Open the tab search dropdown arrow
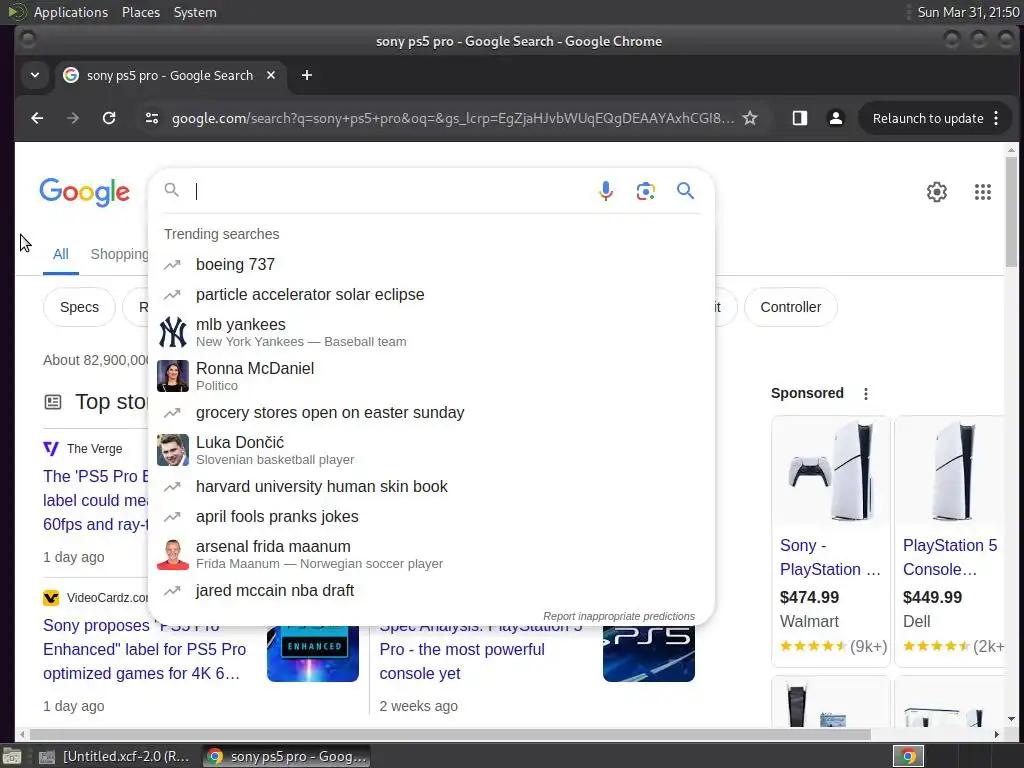Viewport: 1024px width, 768px height. (35, 75)
